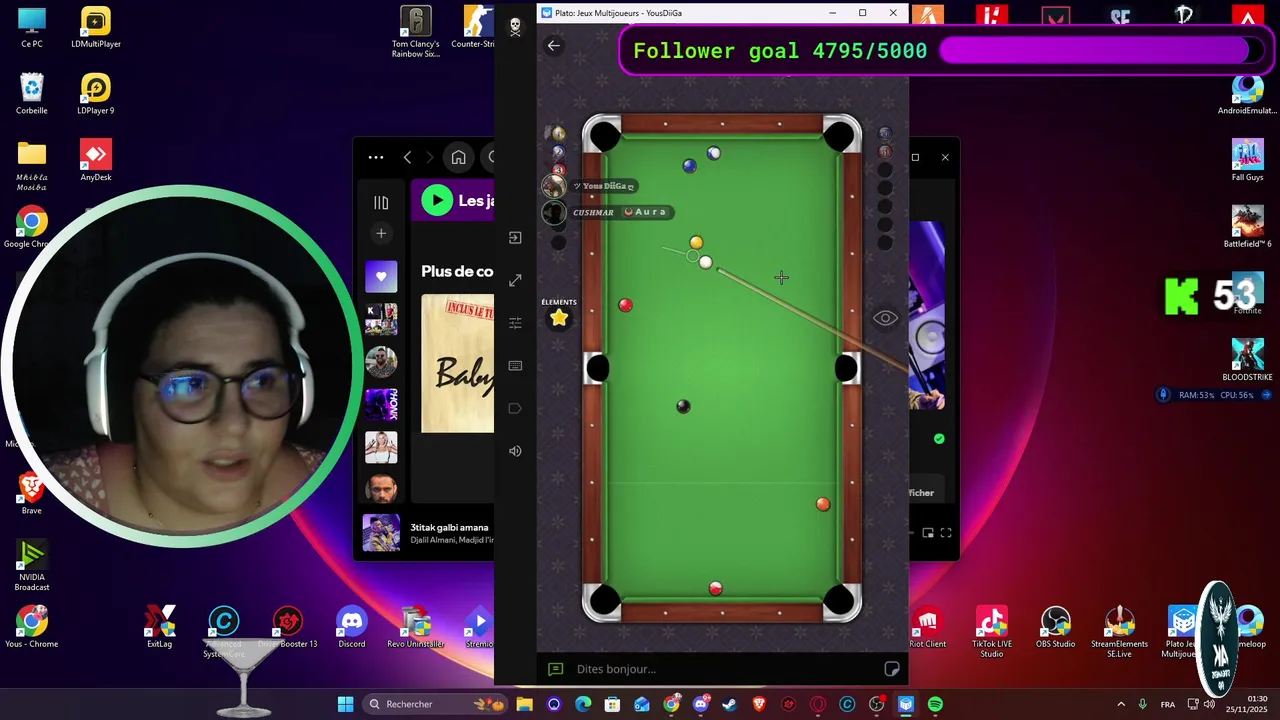The width and height of the screenshot is (1280, 720).
Task: Click the chat bubble icon near input
Action: [556, 669]
